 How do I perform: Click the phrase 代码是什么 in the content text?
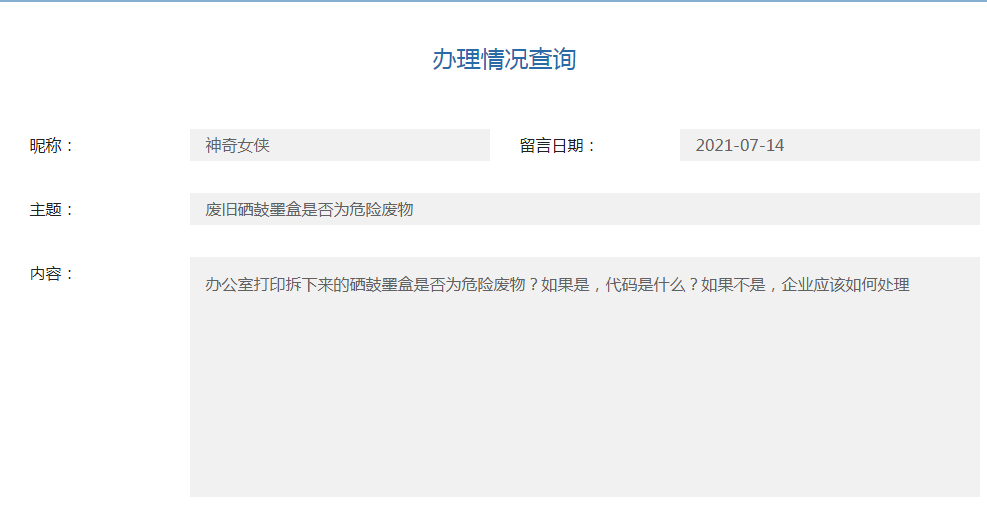645,285
